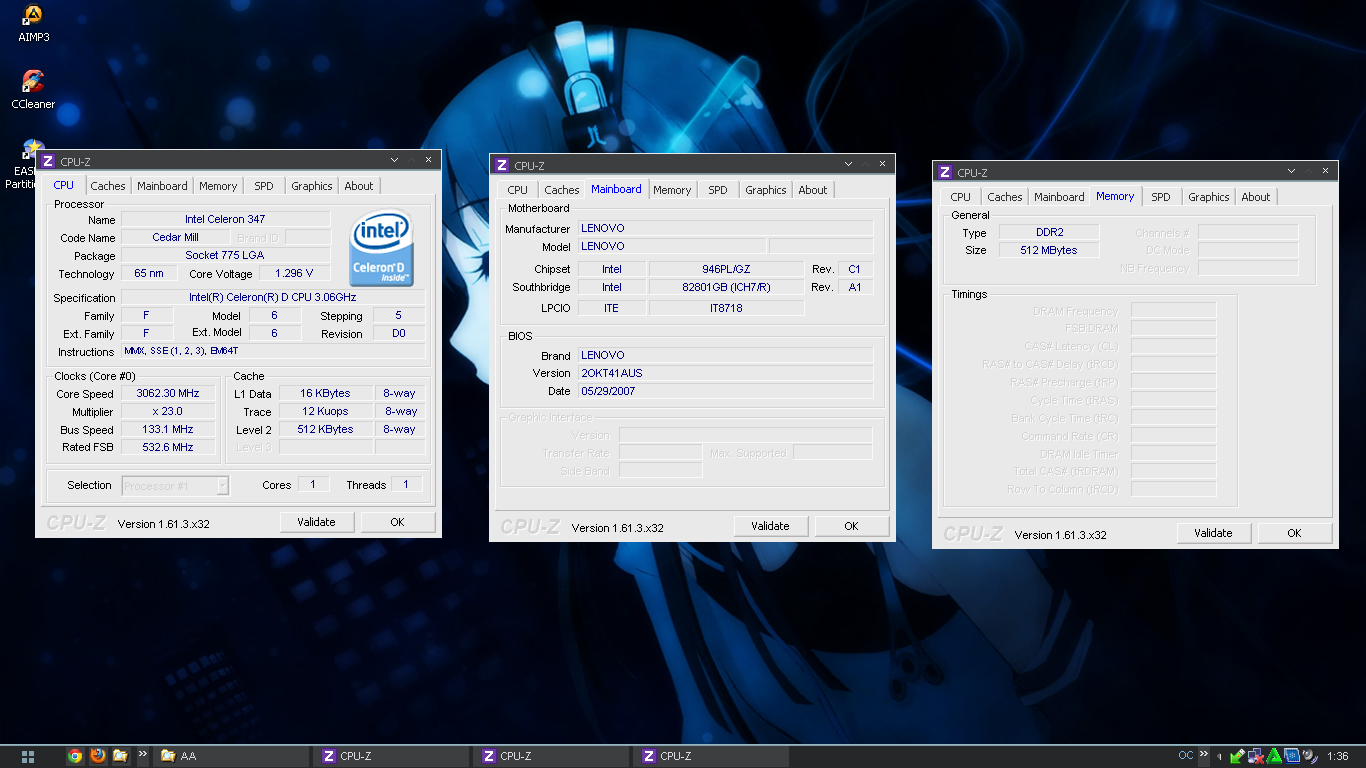Open title bar dropdown arrow in CPU tab window
1366x768 pixels.
(x=393, y=160)
